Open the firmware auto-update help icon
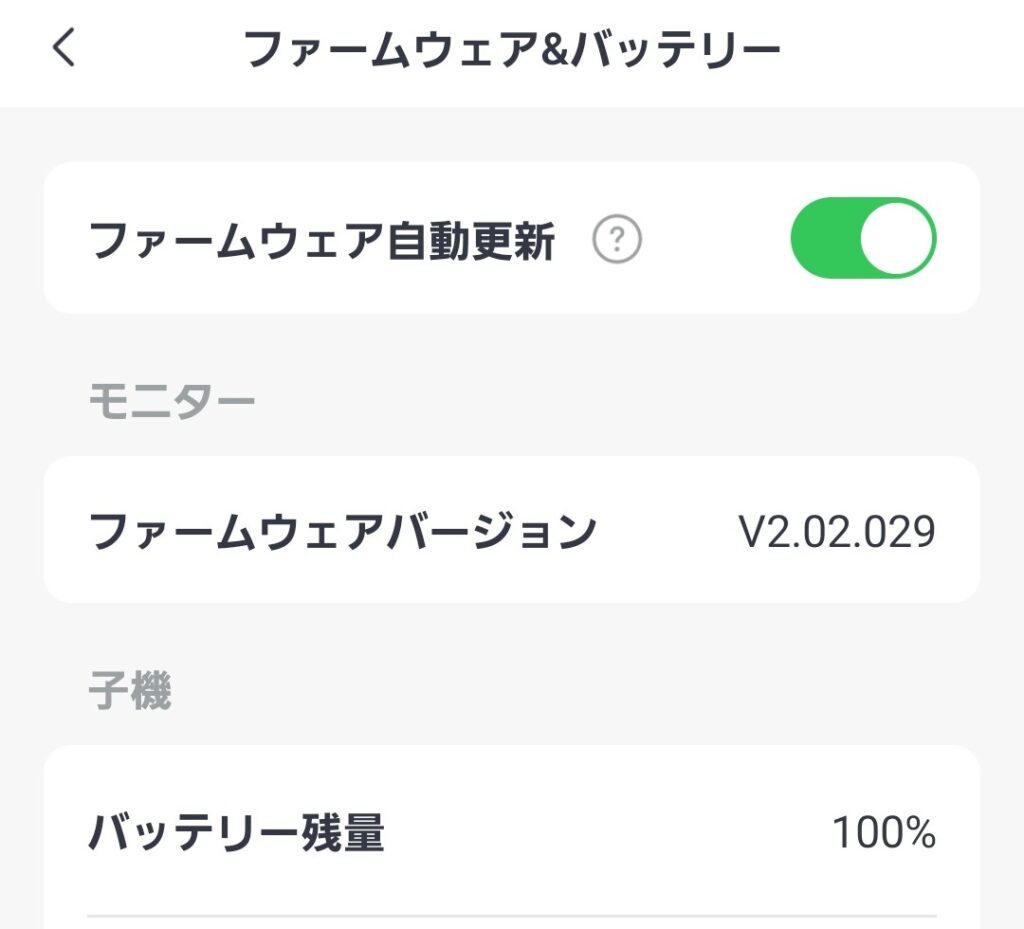This screenshot has height=929, width=1024. pos(617,240)
